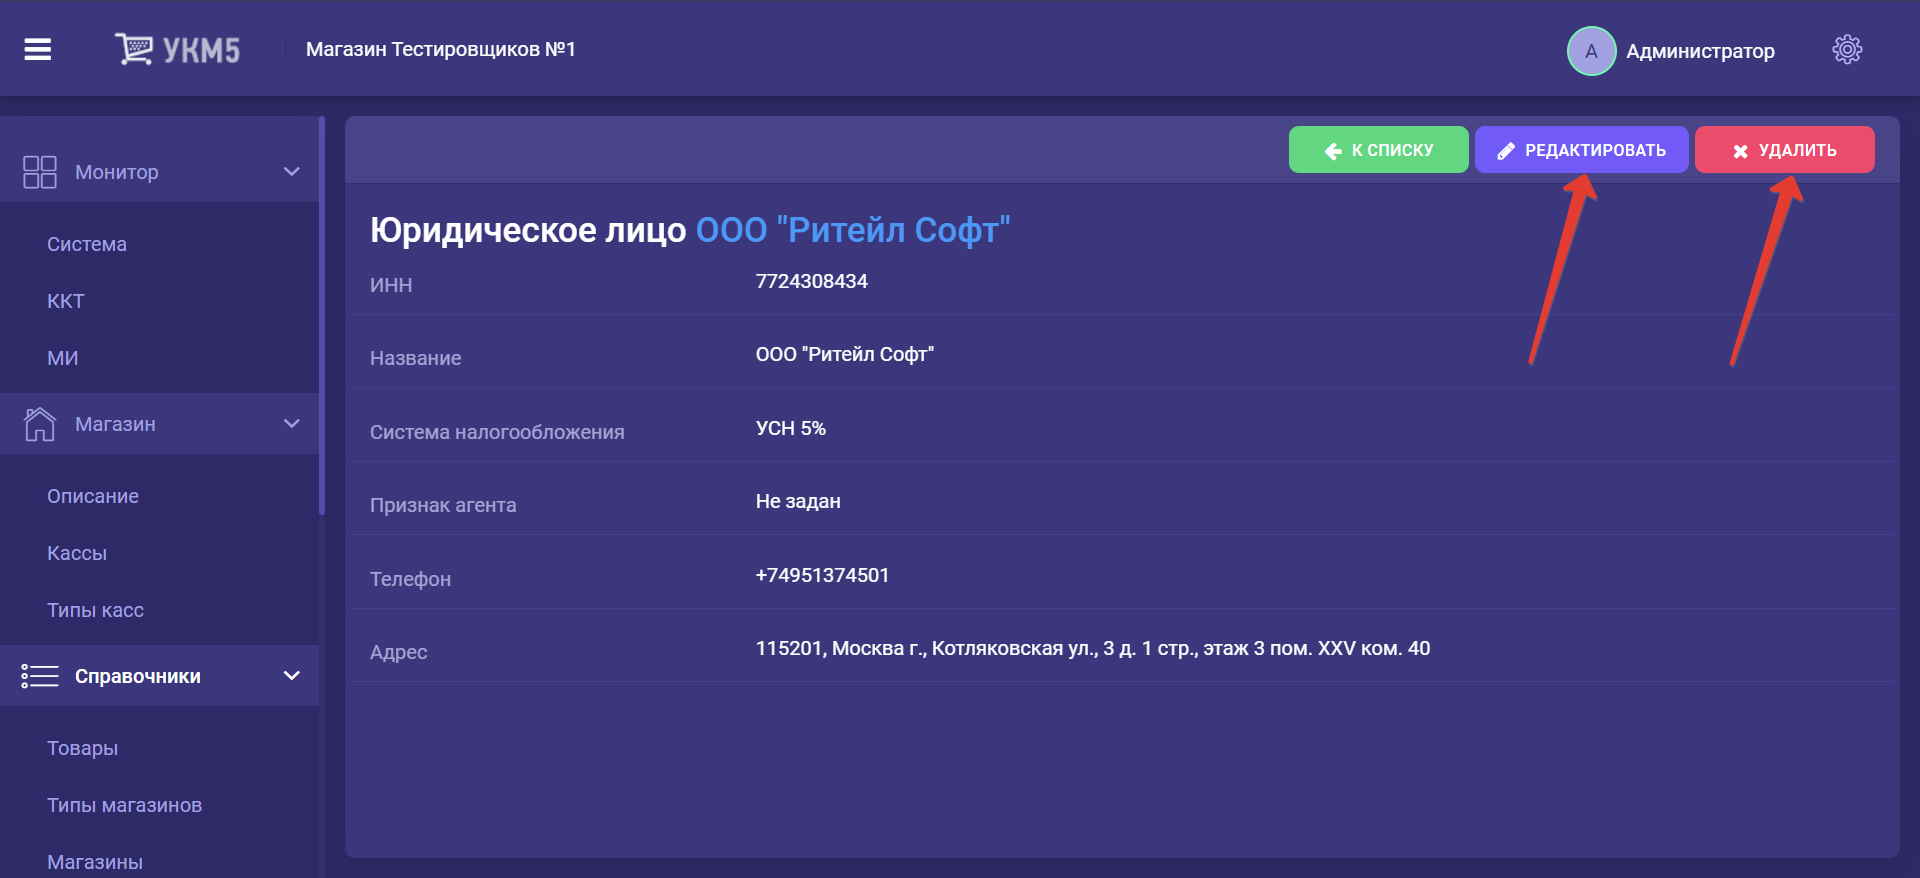This screenshot has height=878, width=1920.
Task: Click the Система налогообложения label
Action: click(497, 432)
